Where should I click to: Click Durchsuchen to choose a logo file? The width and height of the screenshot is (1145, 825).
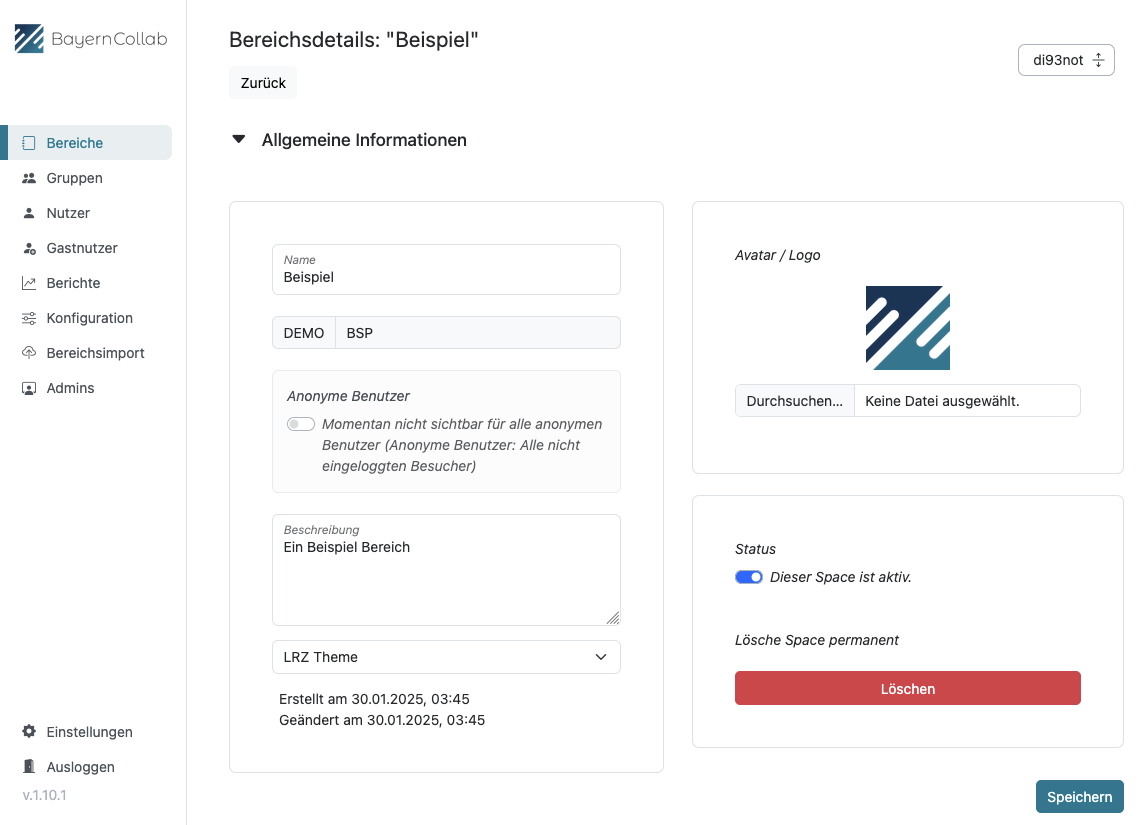(794, 401)
